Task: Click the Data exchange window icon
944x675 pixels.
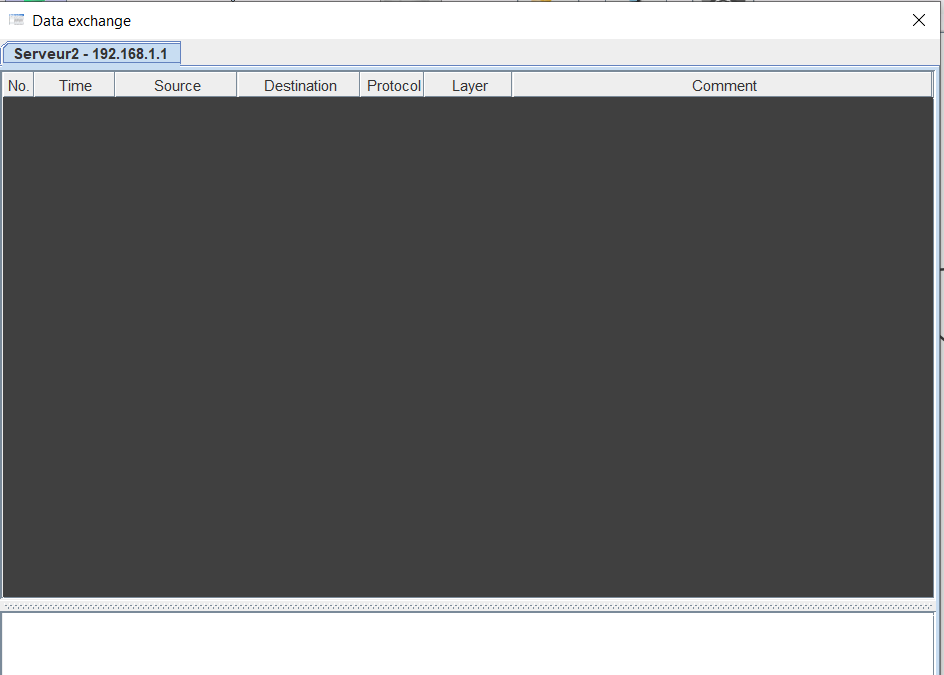Action: coord(16,20)
